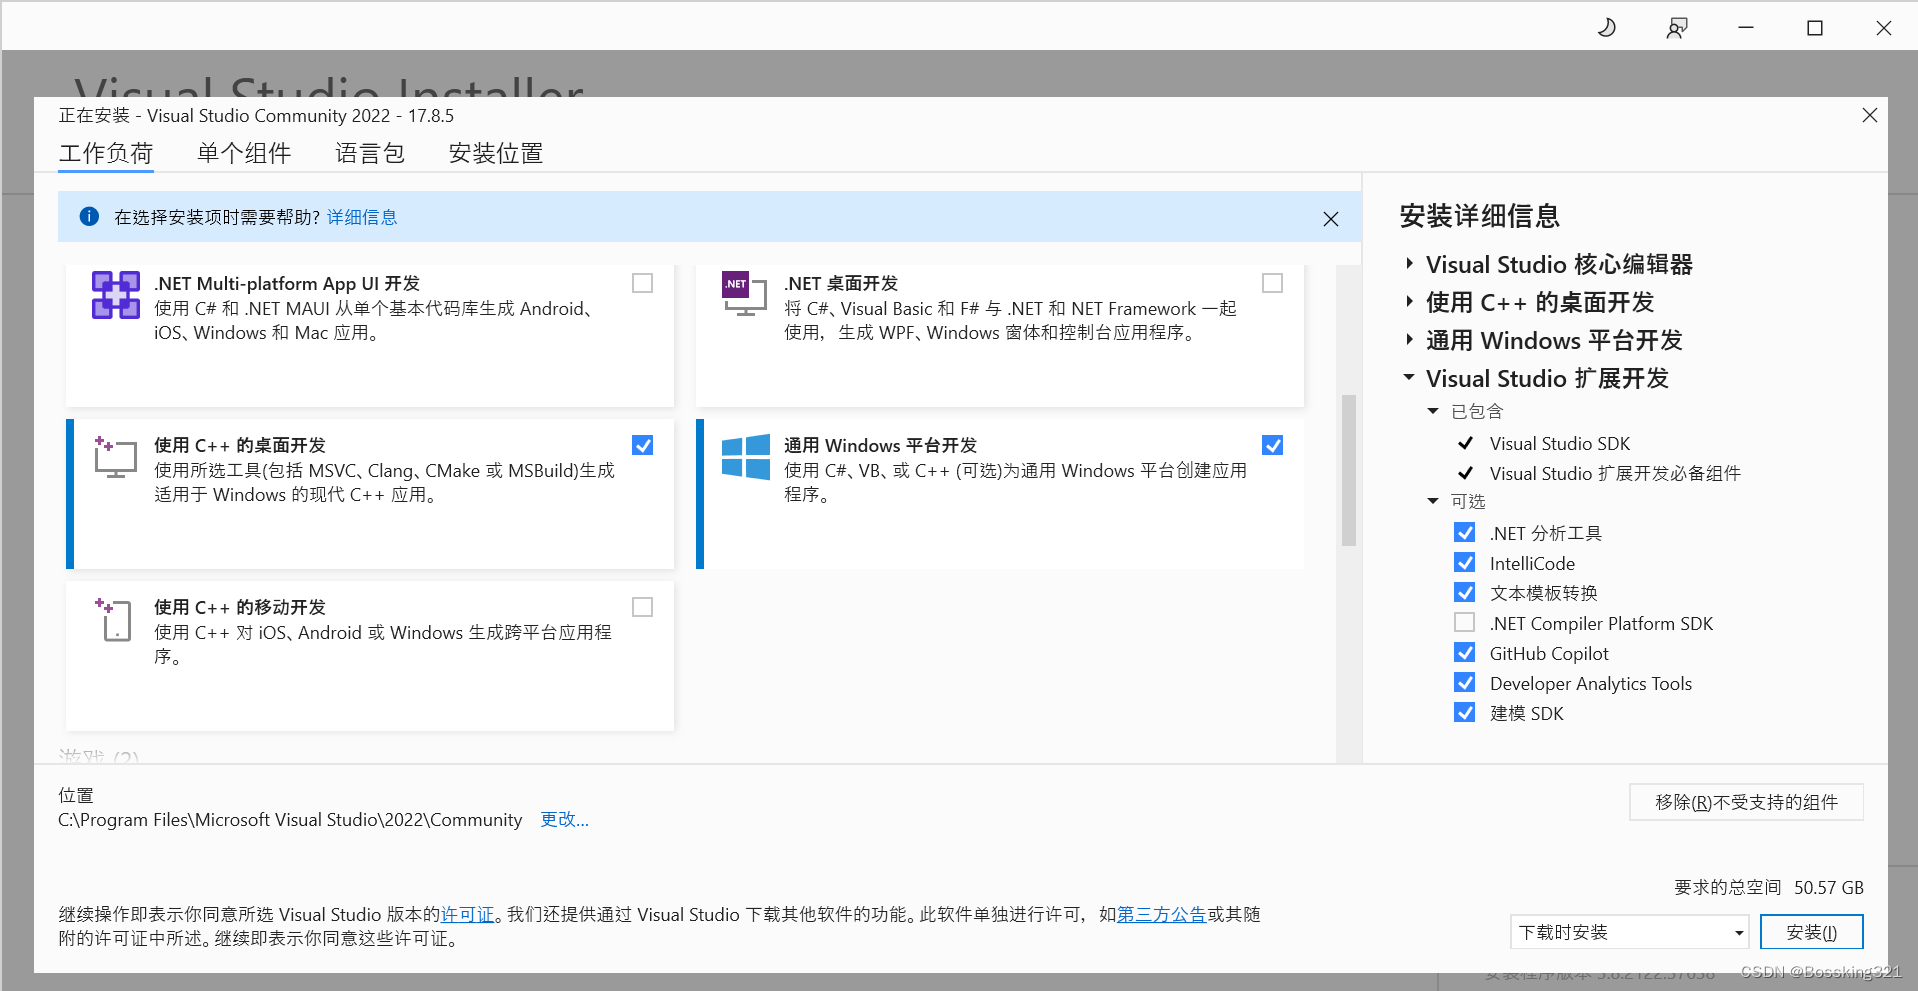
Task: Uncheck 建模 SDK option
Action: pos(1465,712)
